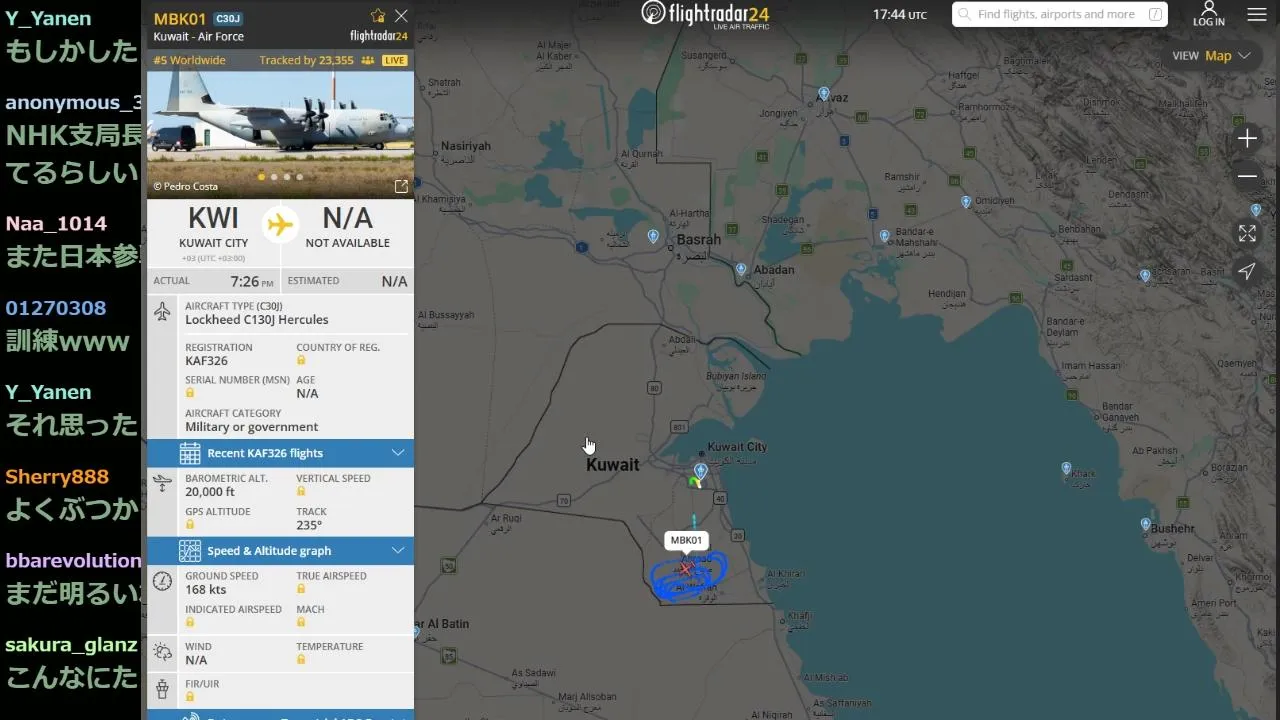Click lock icon under Vertical Speed

[301, 491]
